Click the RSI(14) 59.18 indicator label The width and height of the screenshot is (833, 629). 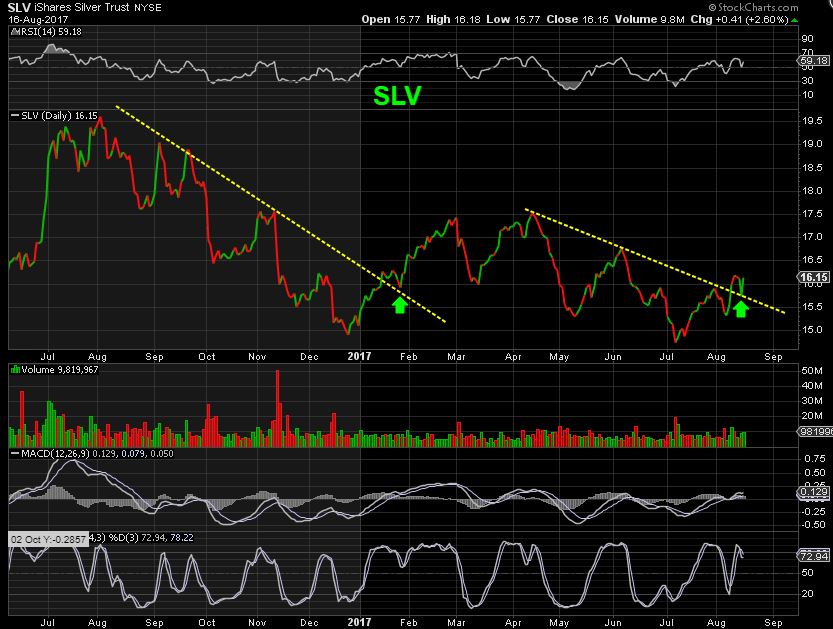tap(47, 32)
